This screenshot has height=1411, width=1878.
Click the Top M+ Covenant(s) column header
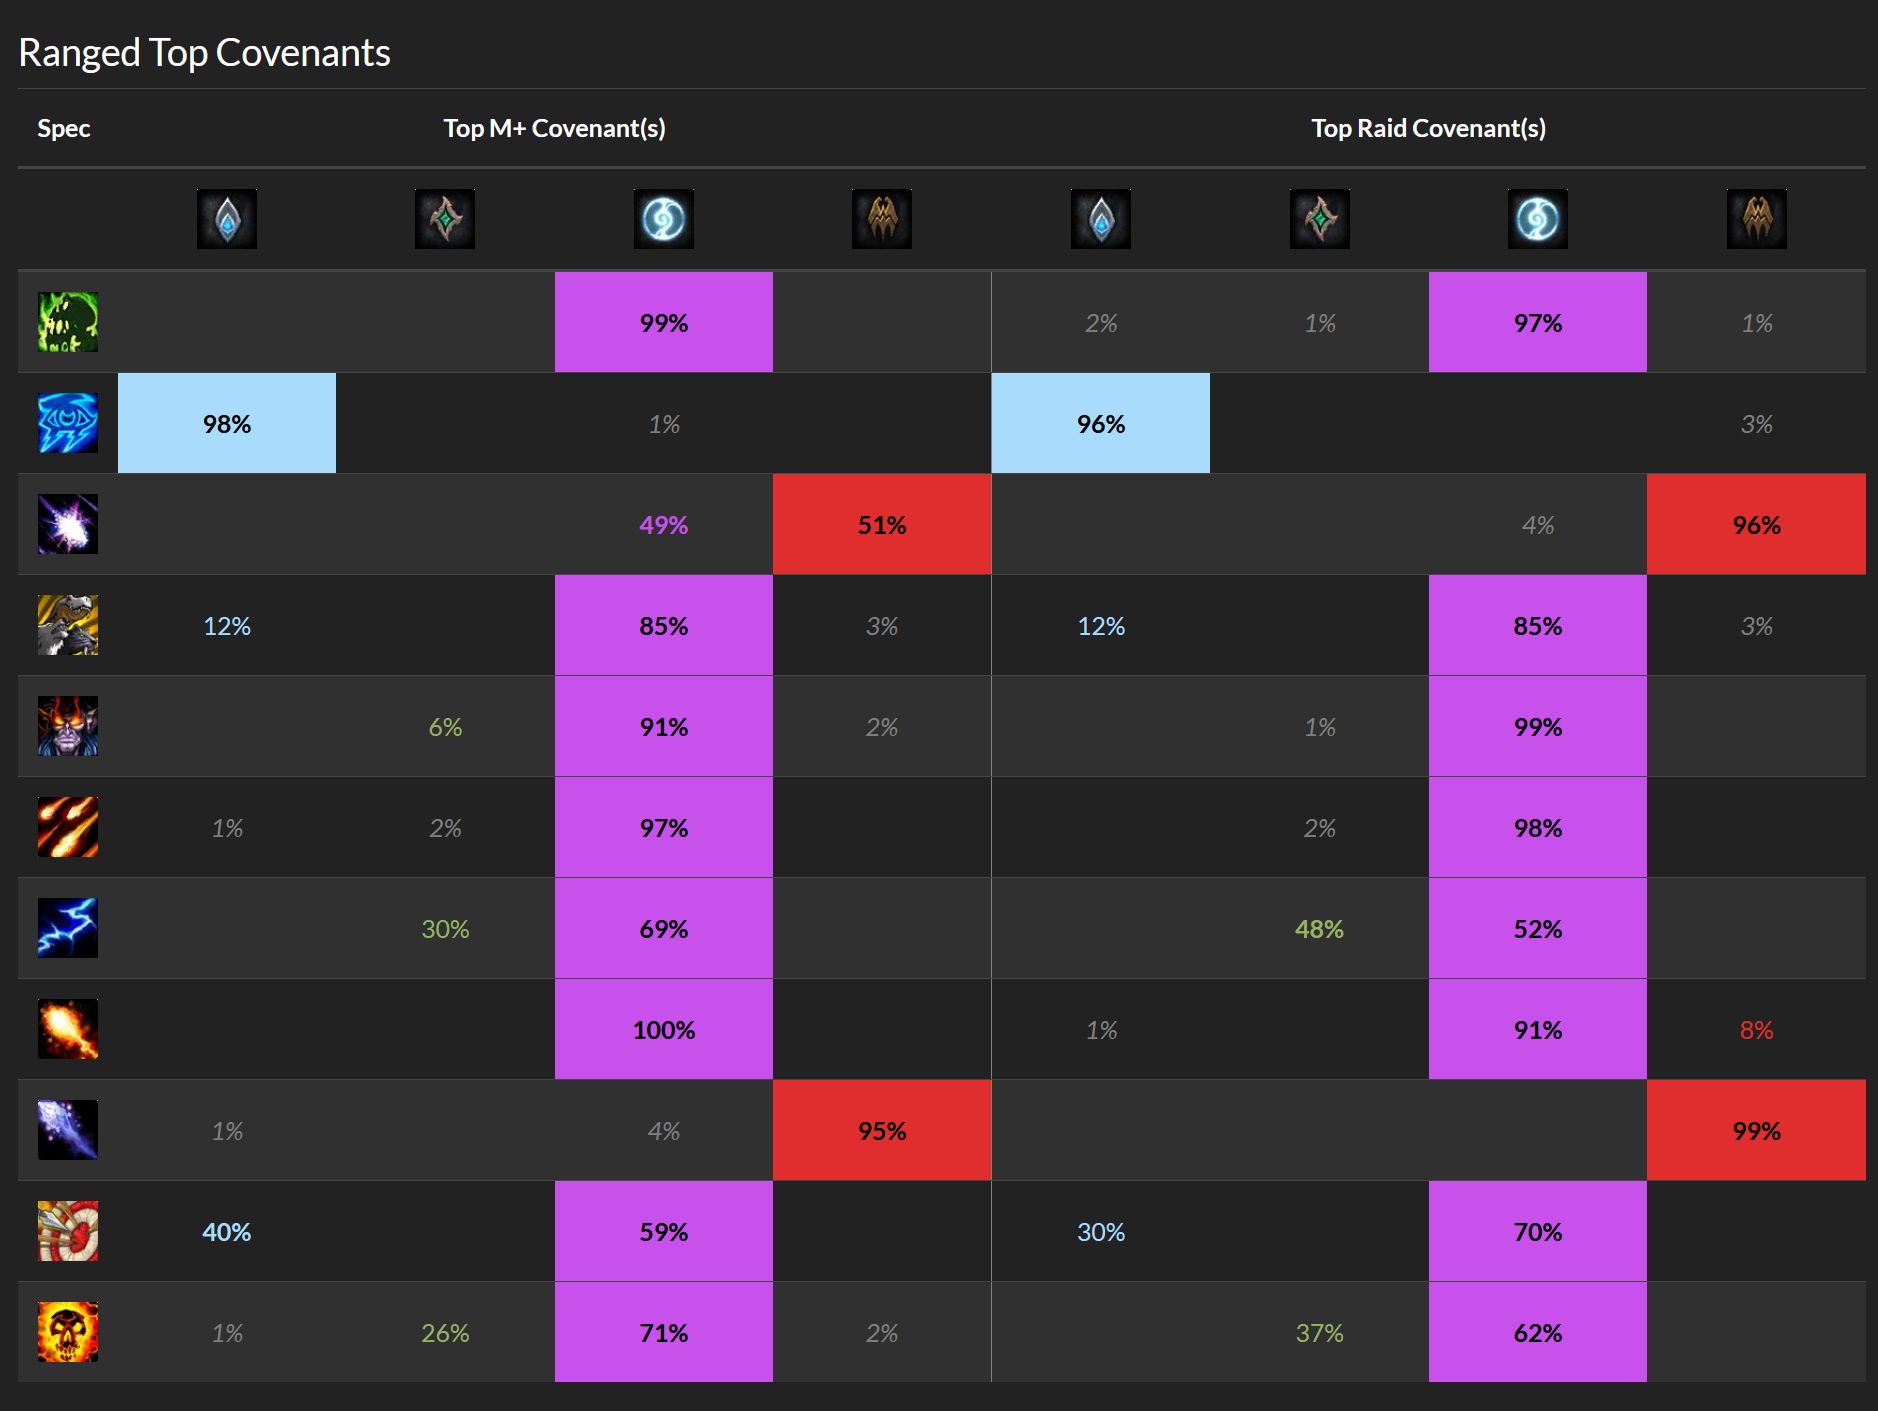tap(555, 128)
